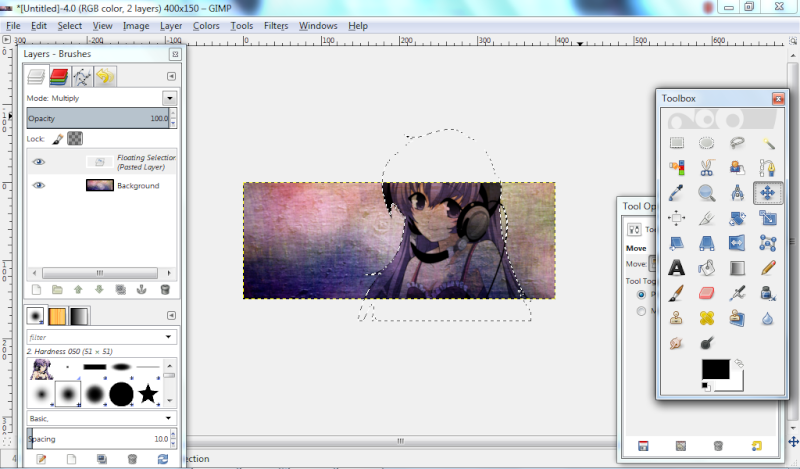The image size is (800, 469).
Task: Choose the first Tool Toggle radio option
Action: (x=641, y=294)
